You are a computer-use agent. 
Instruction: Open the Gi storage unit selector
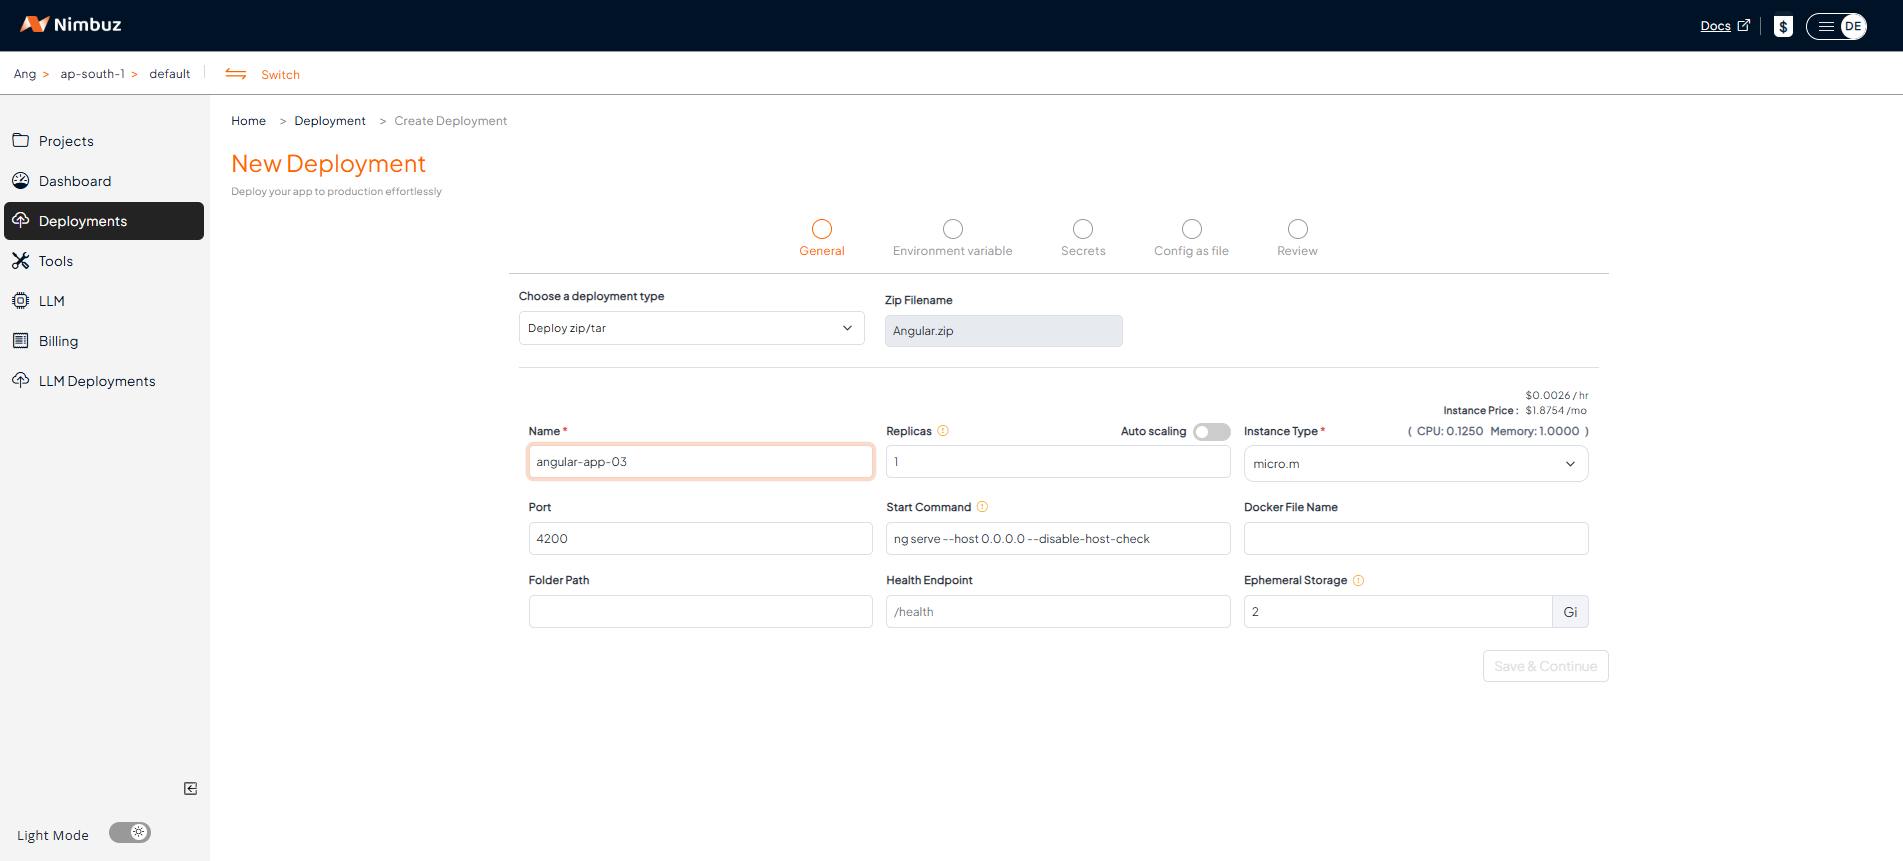(x=1569, y=612)
